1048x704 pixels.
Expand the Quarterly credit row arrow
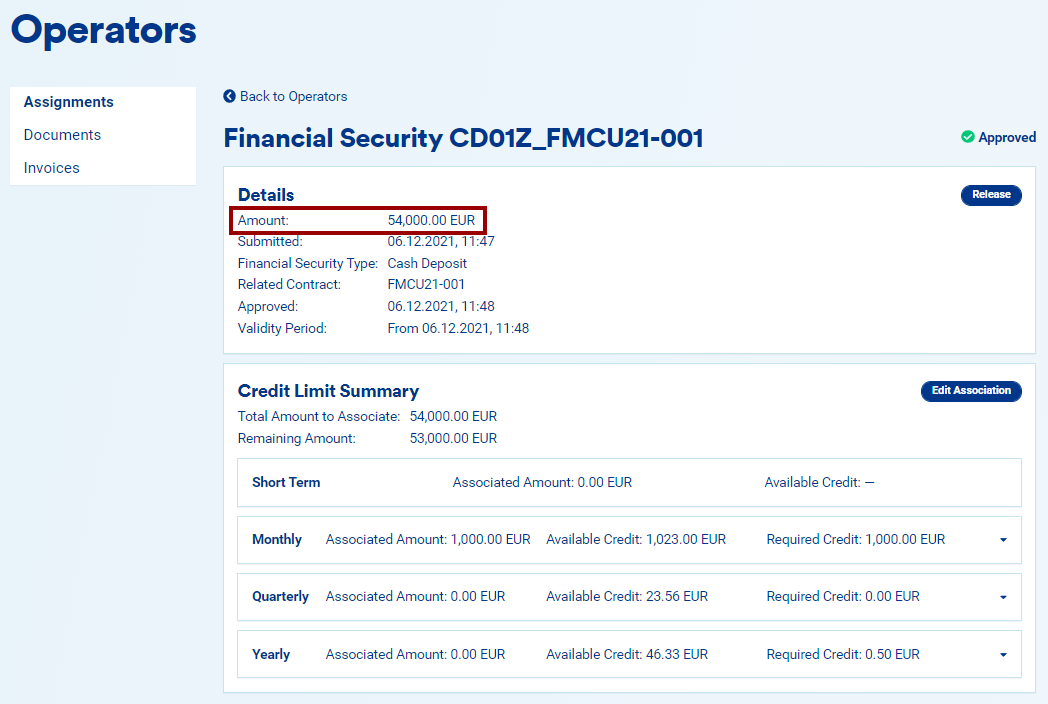click(1003, 597)
